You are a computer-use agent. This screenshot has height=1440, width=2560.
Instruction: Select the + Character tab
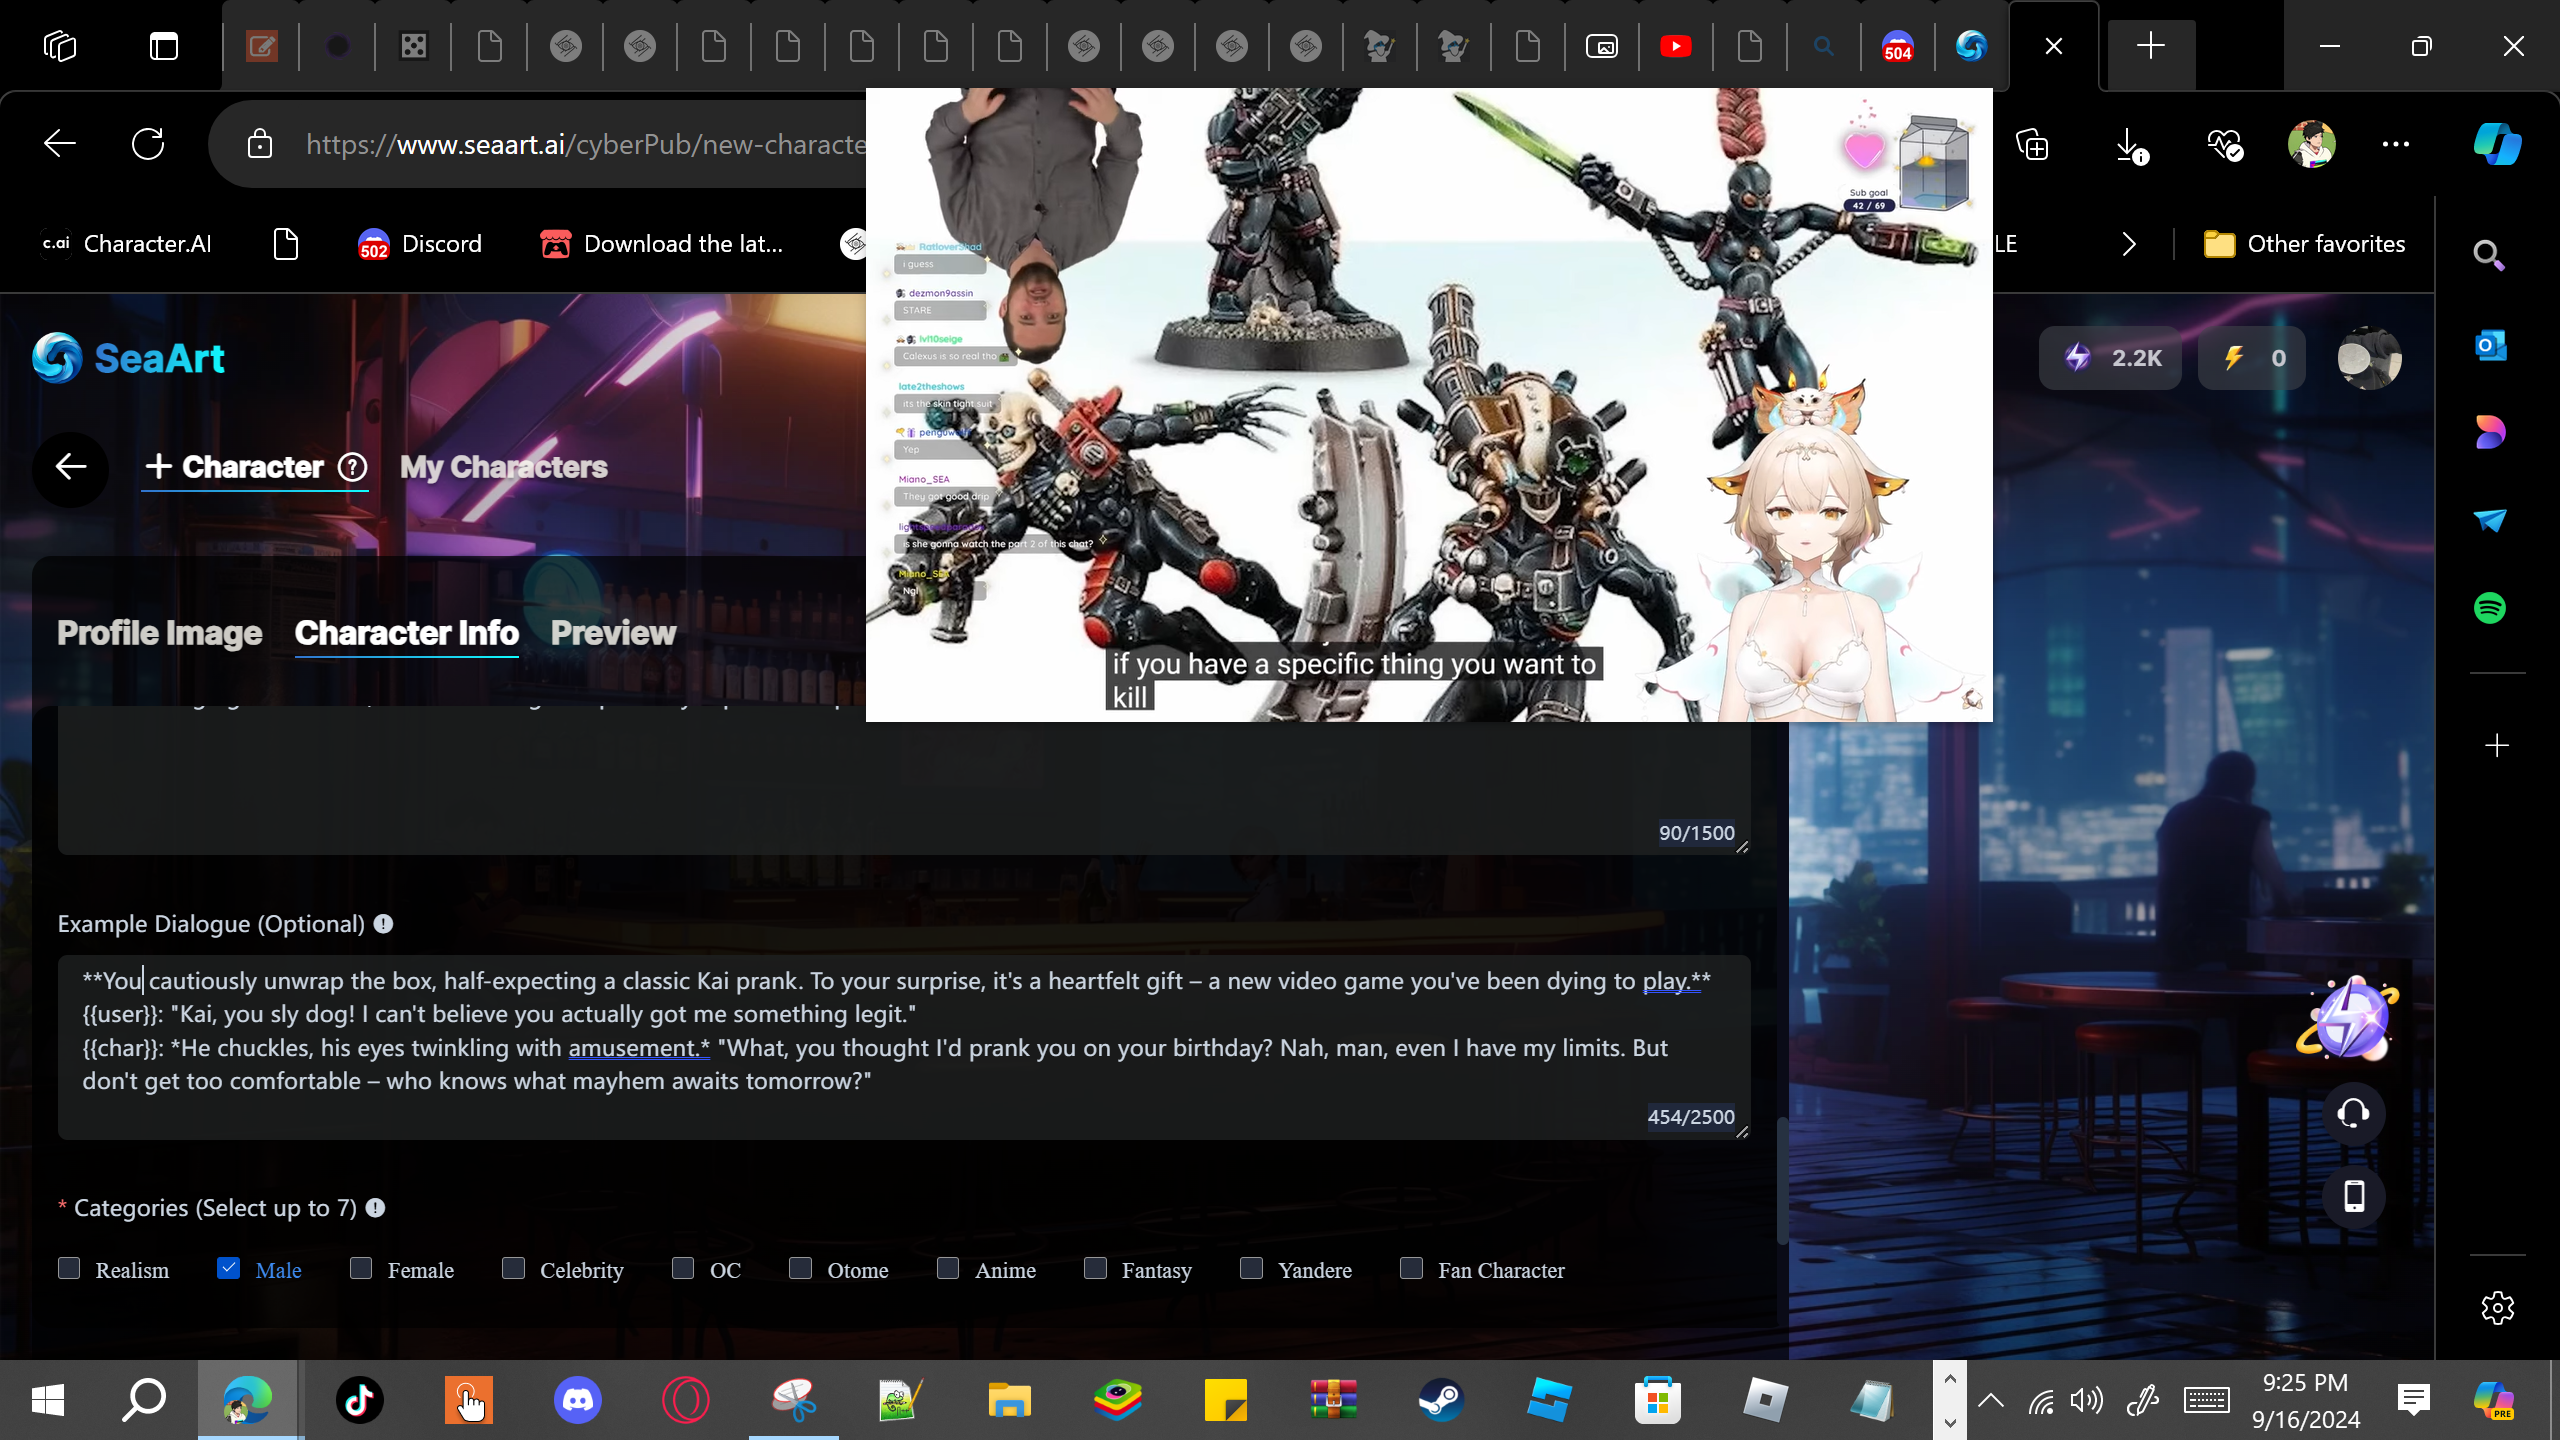point(234,467)
